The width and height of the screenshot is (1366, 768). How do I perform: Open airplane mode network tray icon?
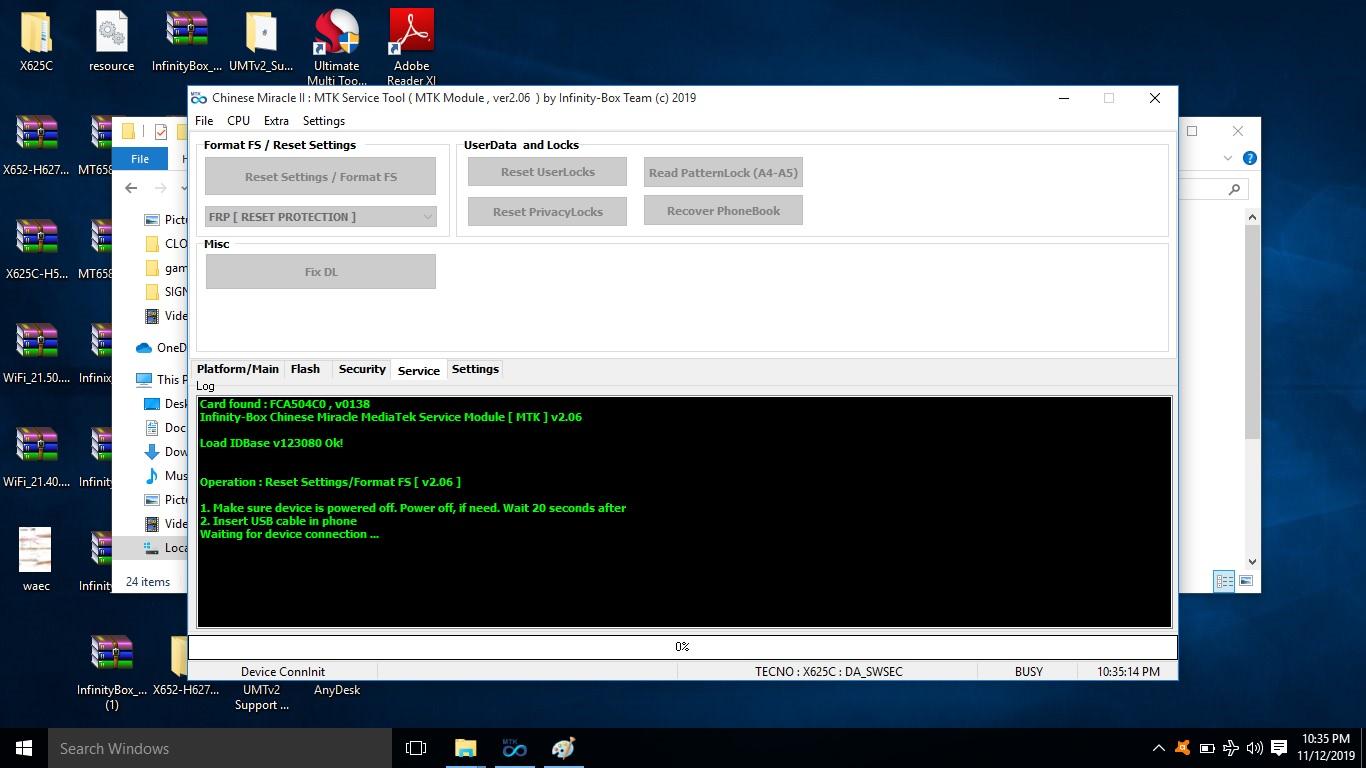click(1231, 748)
